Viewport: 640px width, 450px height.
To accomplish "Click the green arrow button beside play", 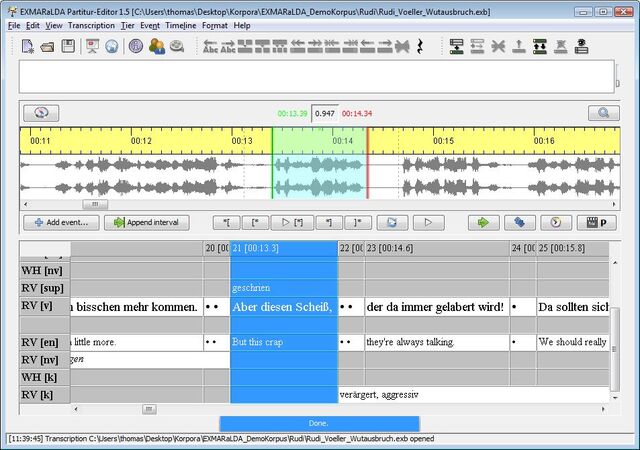I will [483, 223].
